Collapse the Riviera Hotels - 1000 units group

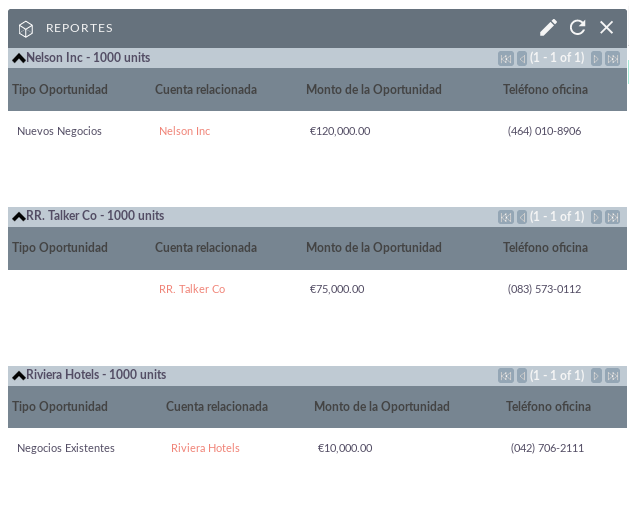(x=18, y=375)
